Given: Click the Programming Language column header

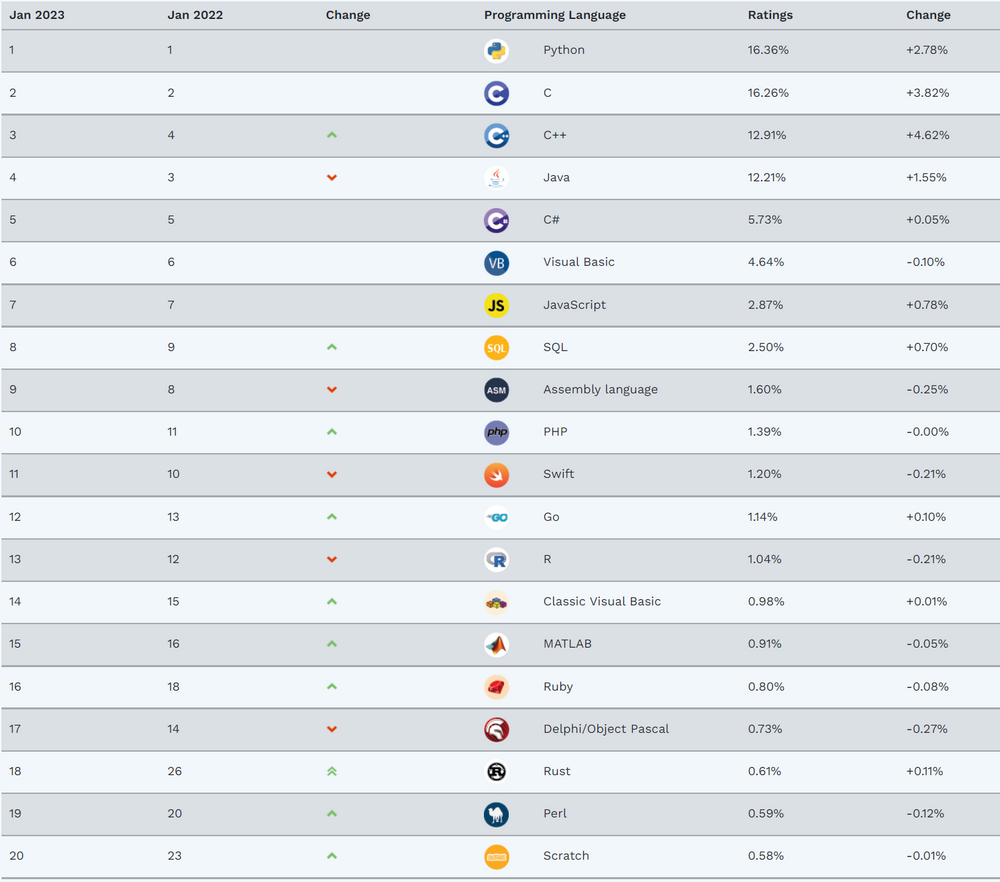Looking at the screenshot, I should coord(555,15).
